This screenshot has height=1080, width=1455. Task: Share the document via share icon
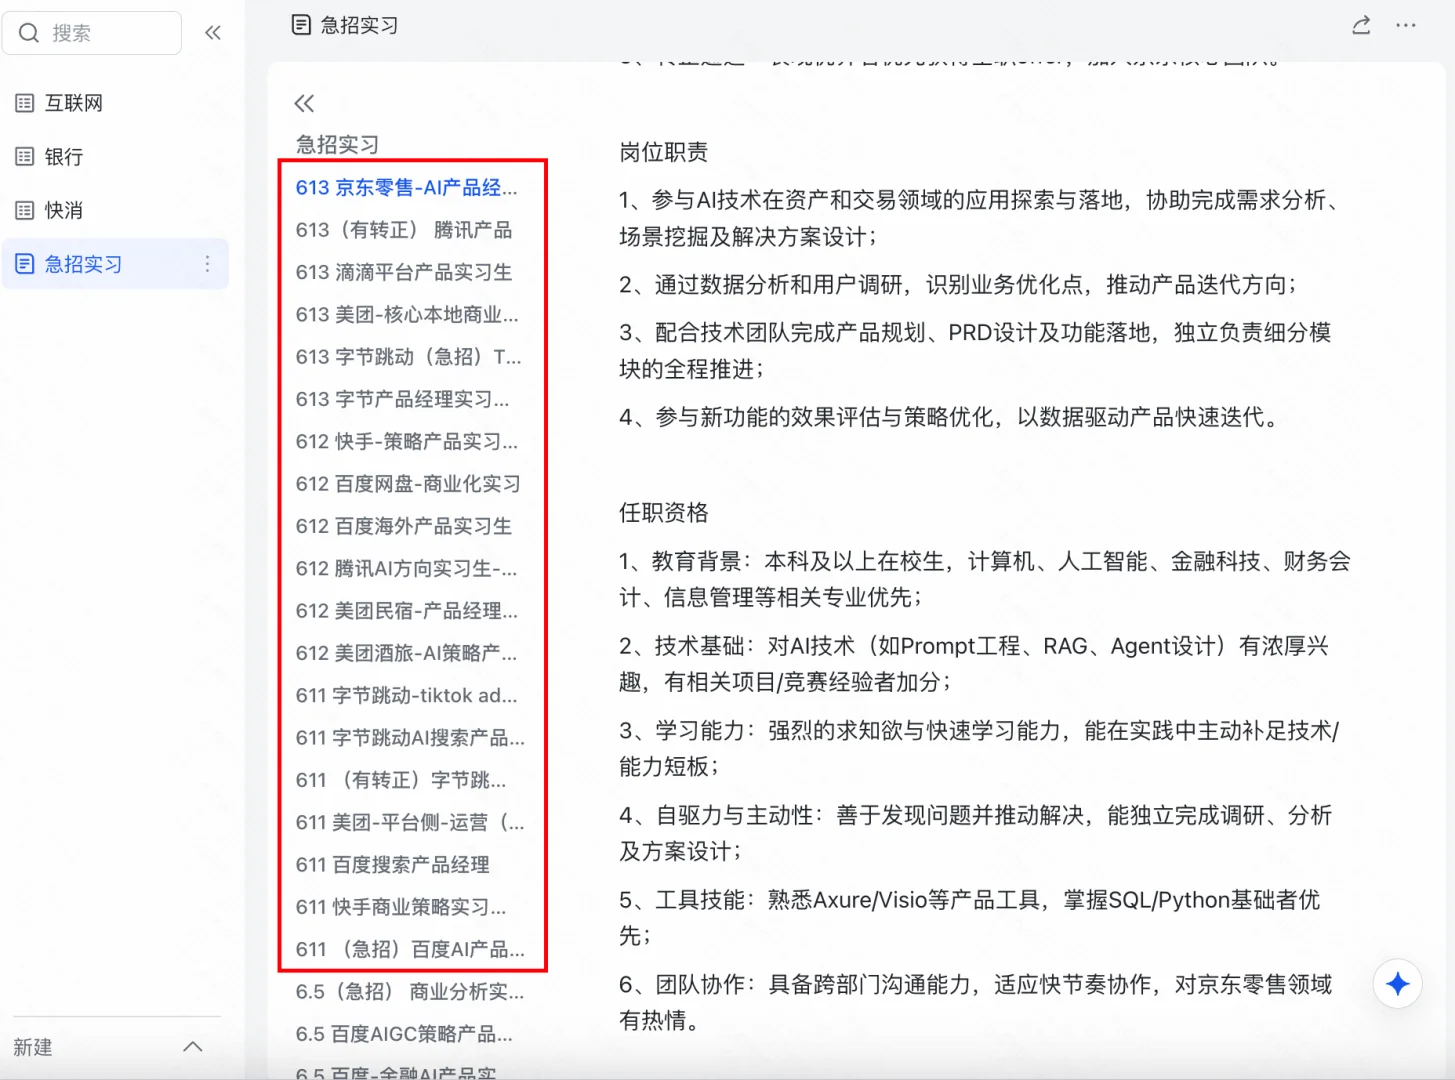click(1361, 25)
